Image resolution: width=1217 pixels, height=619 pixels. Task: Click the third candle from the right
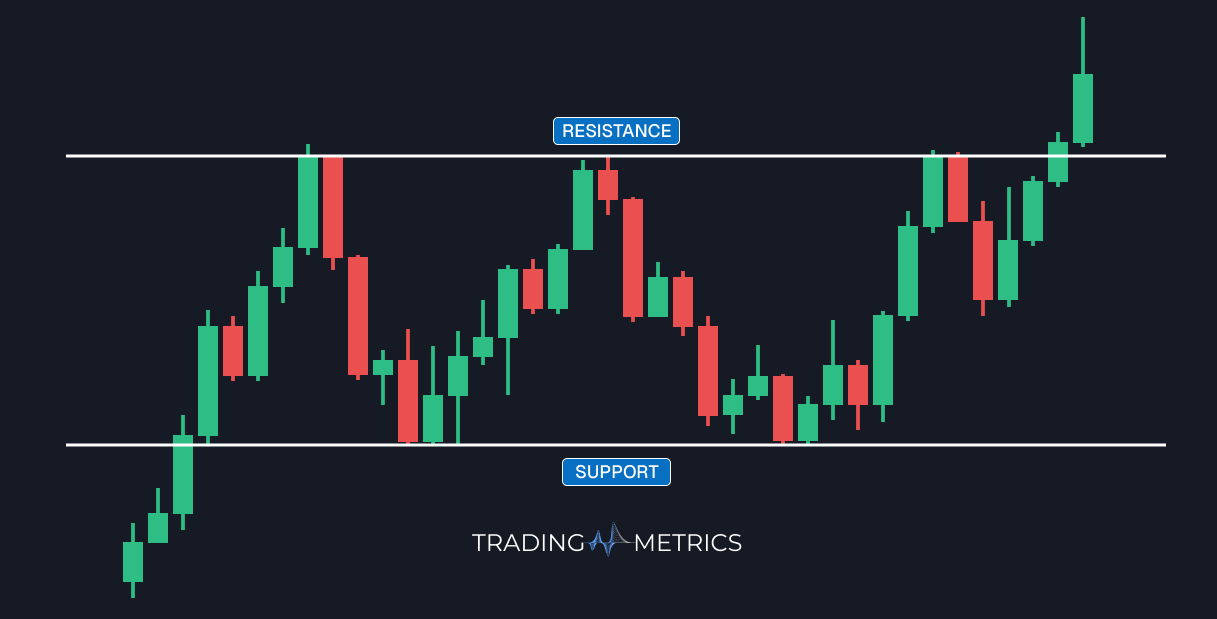pos(1033,211)
